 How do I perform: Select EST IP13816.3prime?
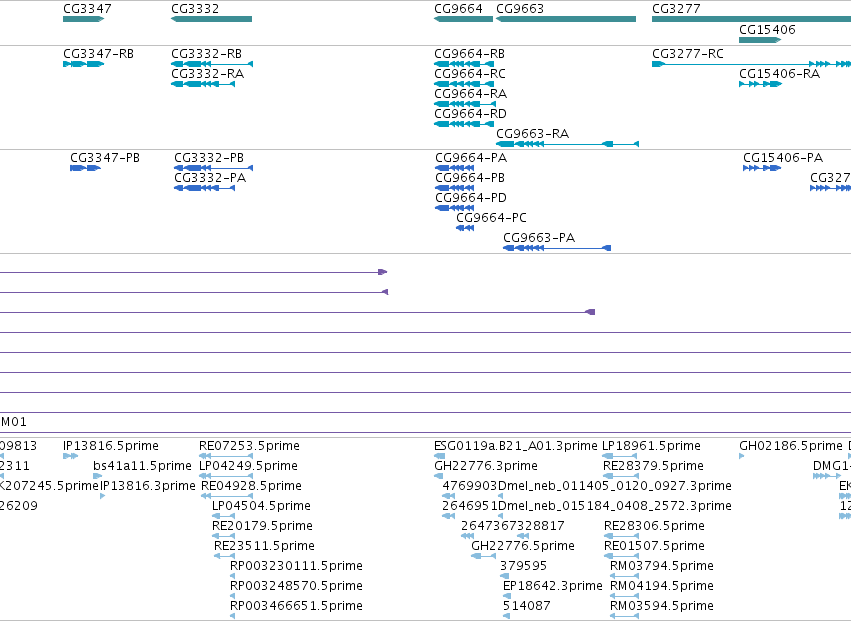tap(103, 496)
